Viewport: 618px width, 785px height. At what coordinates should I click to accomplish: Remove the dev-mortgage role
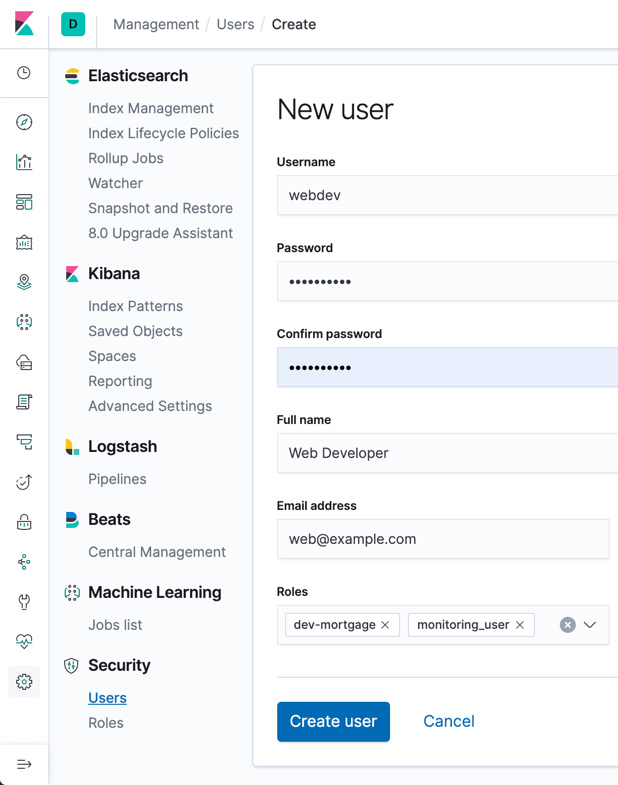(x=385, y=625)
